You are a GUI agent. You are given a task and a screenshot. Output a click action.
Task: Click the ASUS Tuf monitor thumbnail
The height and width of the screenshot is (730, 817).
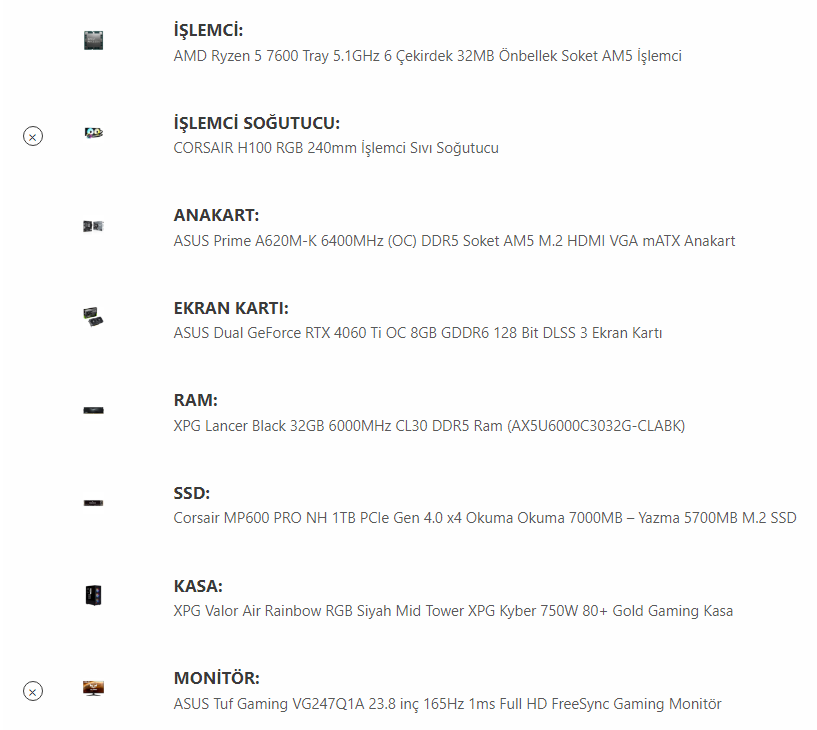pos(94,688)
